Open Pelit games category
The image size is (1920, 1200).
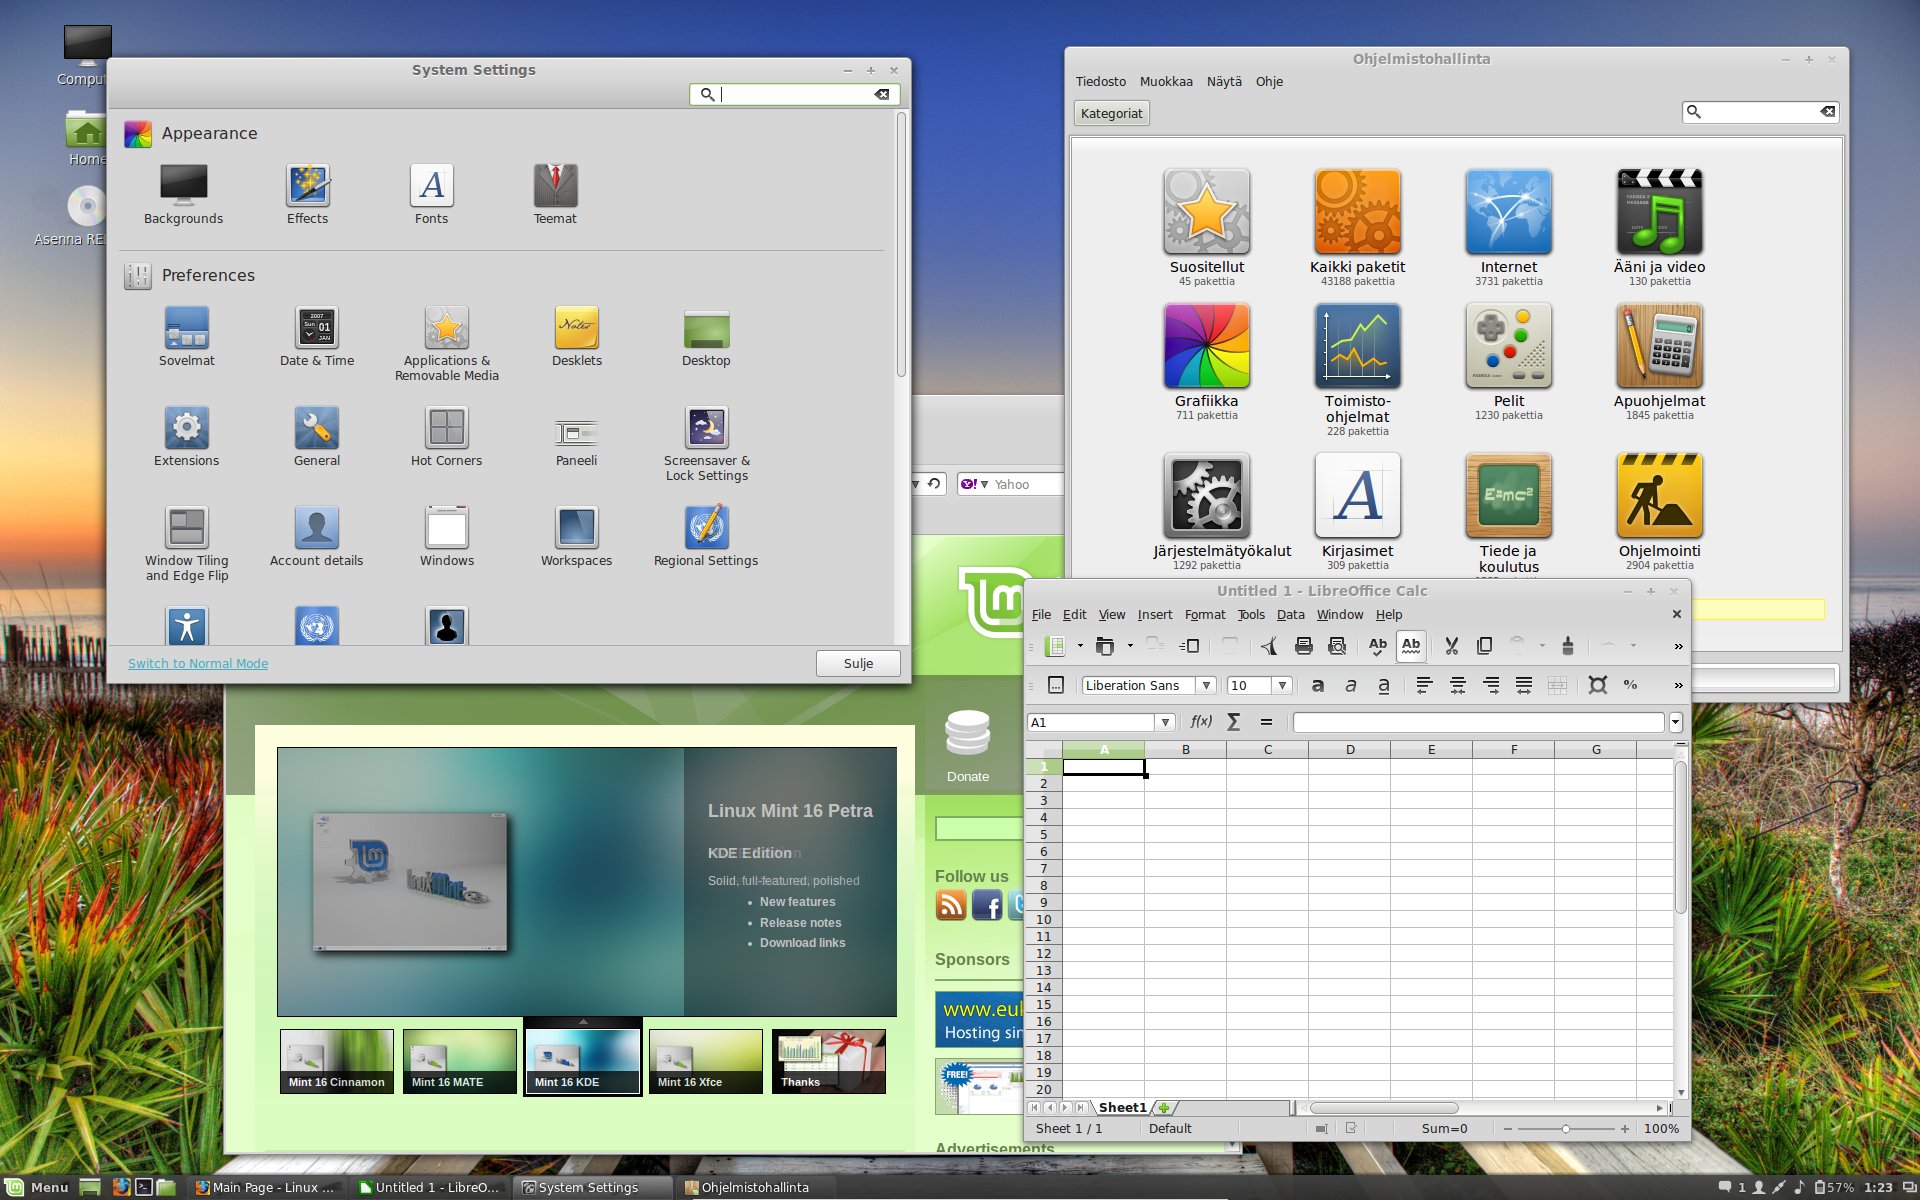[x=1509, y=361]
